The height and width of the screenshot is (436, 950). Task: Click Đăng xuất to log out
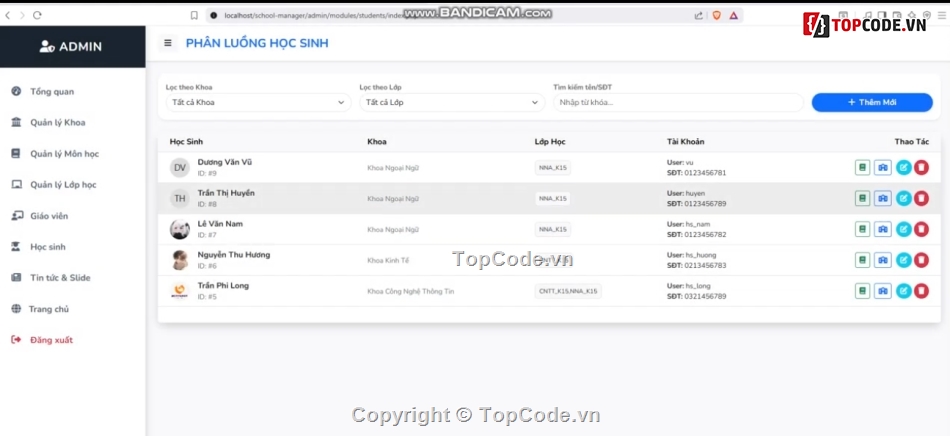(50, 340)
